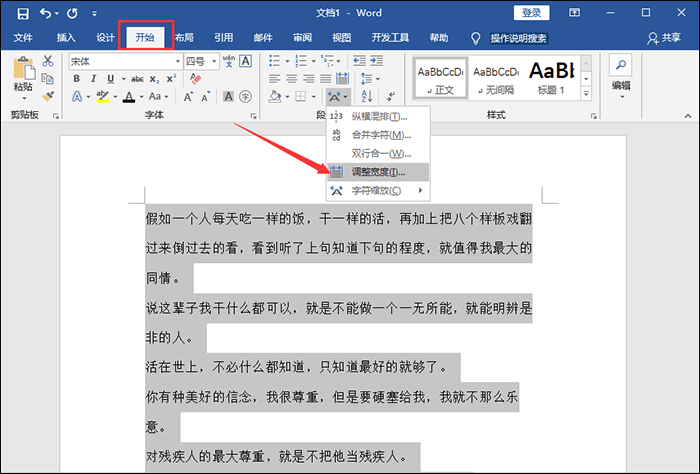Open the font size dropdown showing 四号
Image resolution: width=700 pixels, height=474 pixels.
200,62
